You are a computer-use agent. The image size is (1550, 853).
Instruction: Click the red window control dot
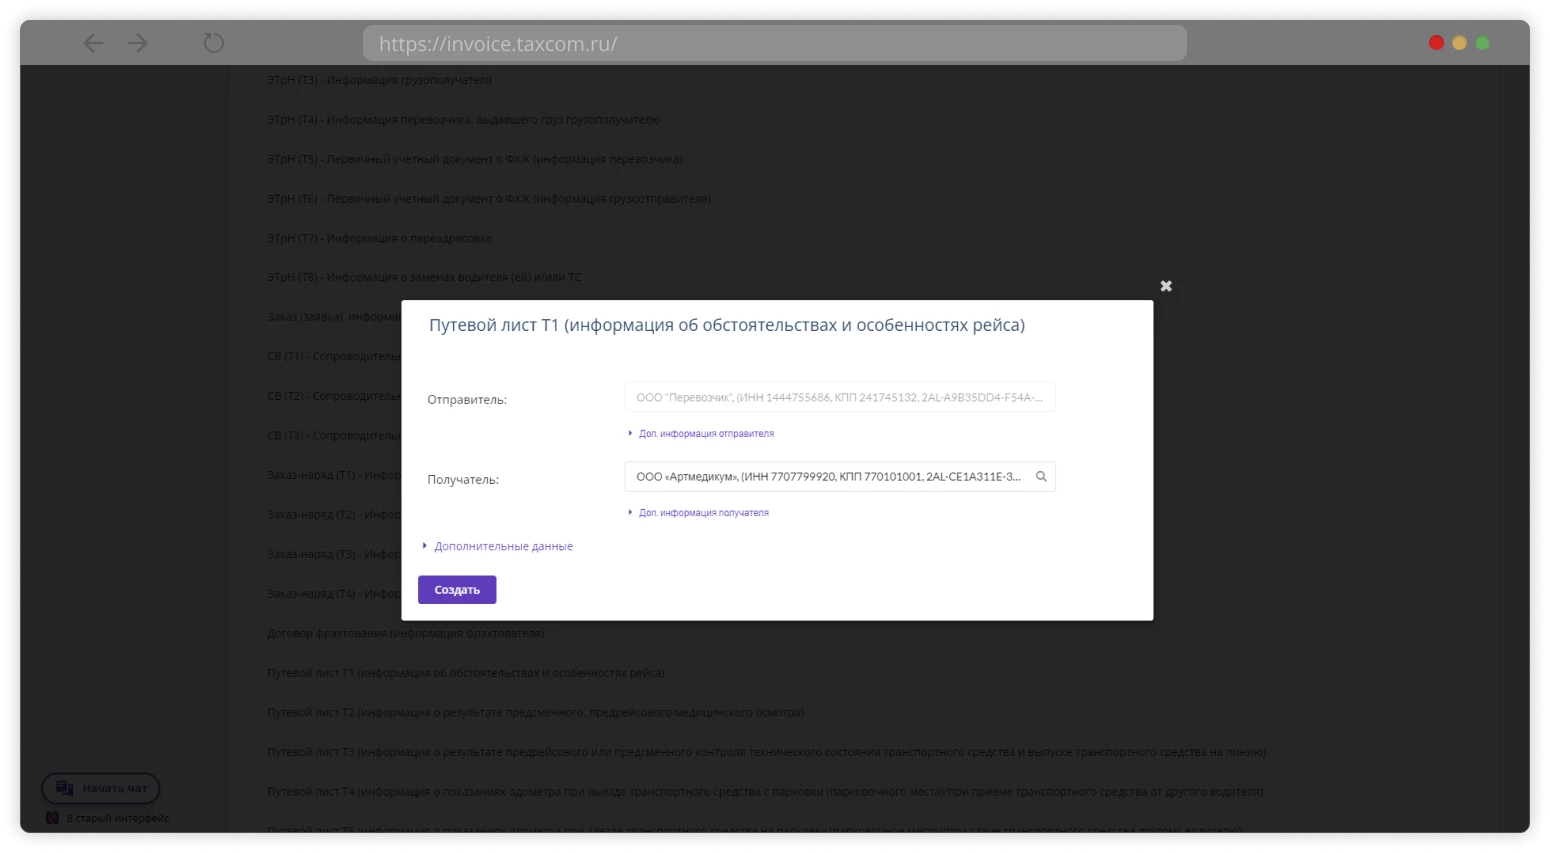[x=1436, y=43]
